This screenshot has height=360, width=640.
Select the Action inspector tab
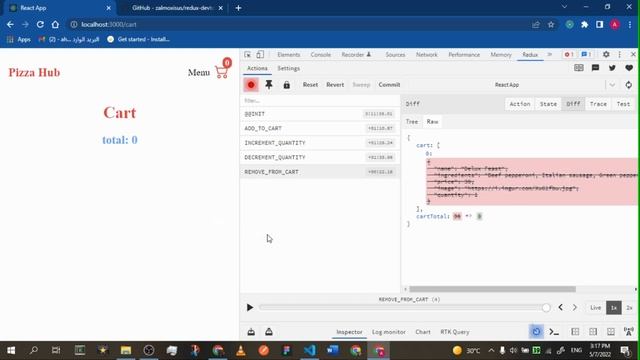pos(520,104)
